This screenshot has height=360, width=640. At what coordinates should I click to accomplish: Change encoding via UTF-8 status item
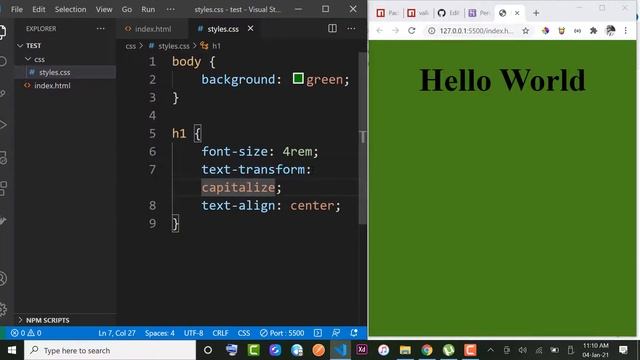pyautogui.click(x=193, y=333)
